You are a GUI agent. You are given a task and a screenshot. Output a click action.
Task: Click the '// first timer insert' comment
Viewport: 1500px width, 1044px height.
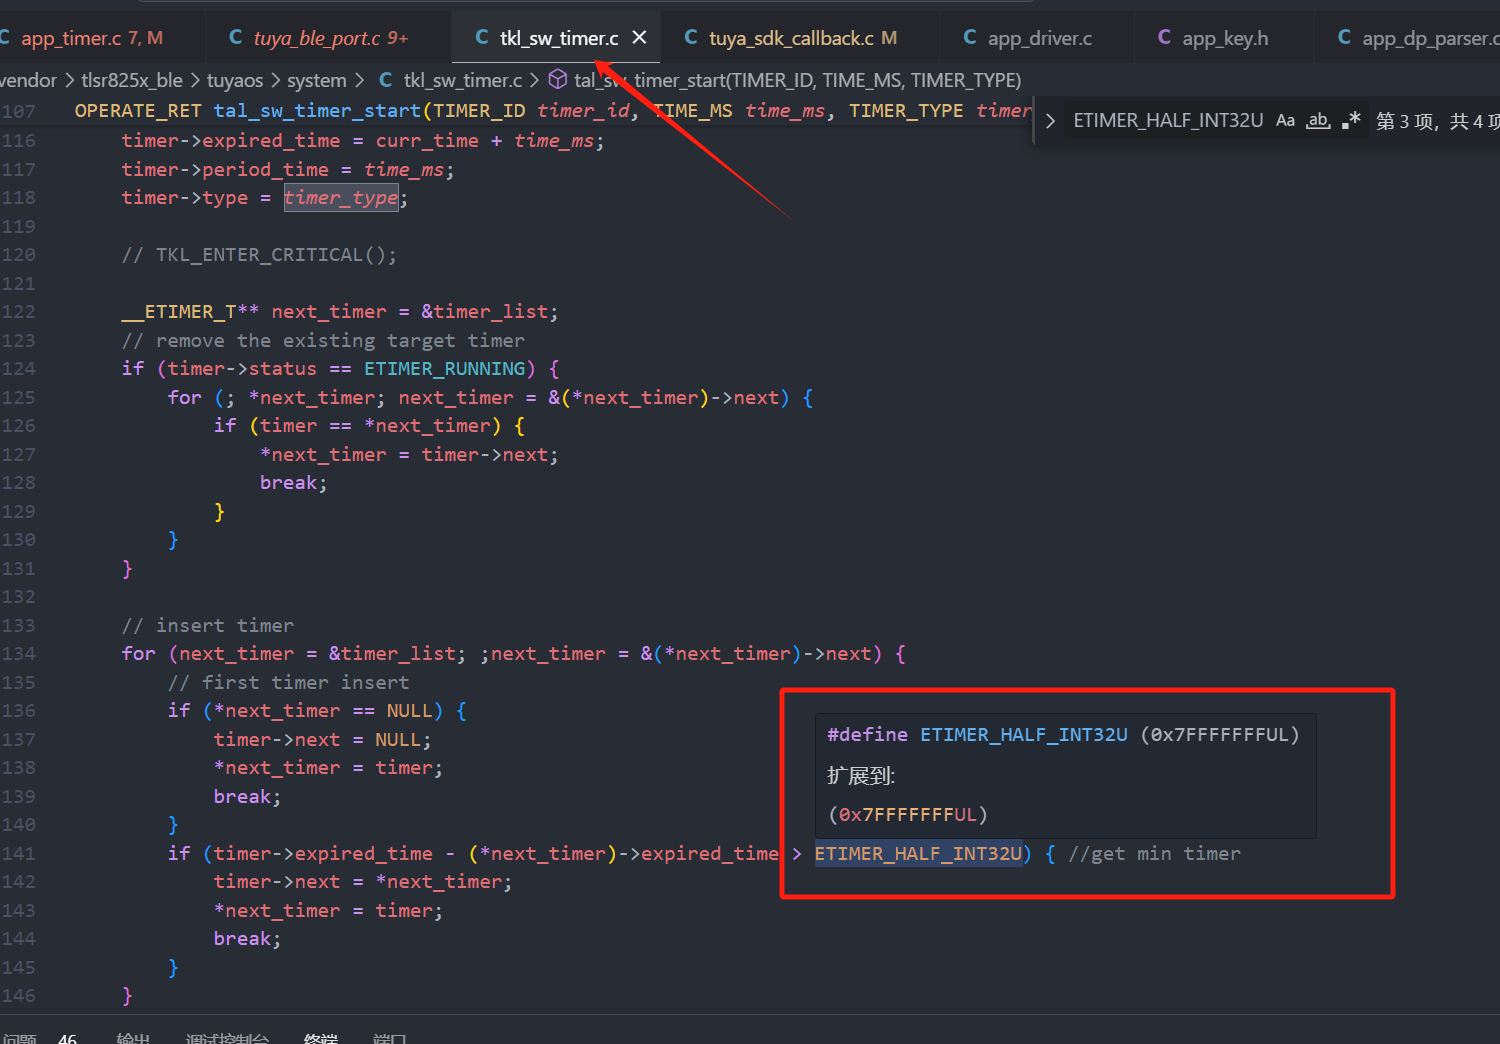(x=289, y=683)
